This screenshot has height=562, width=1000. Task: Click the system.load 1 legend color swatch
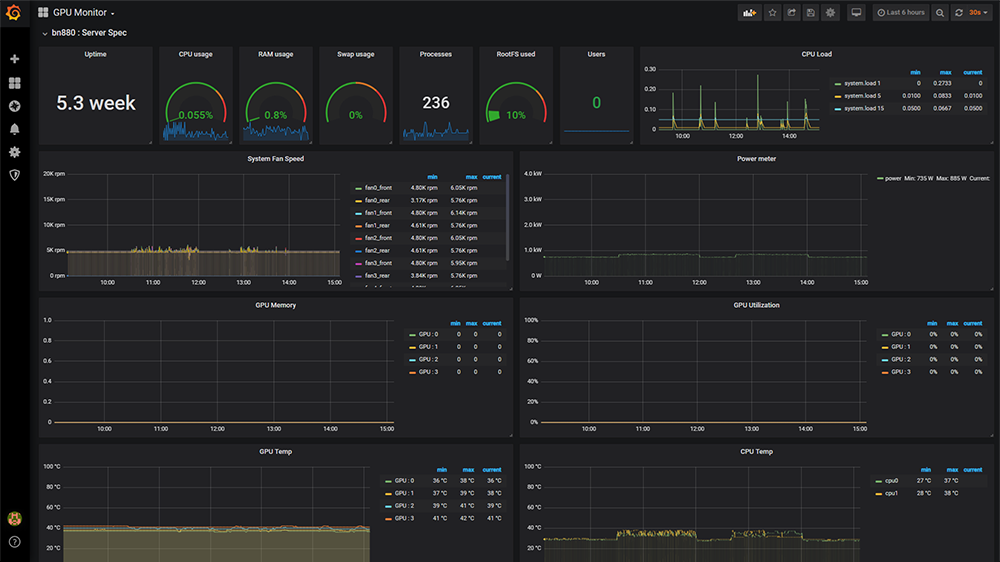(x=838, y=84)
